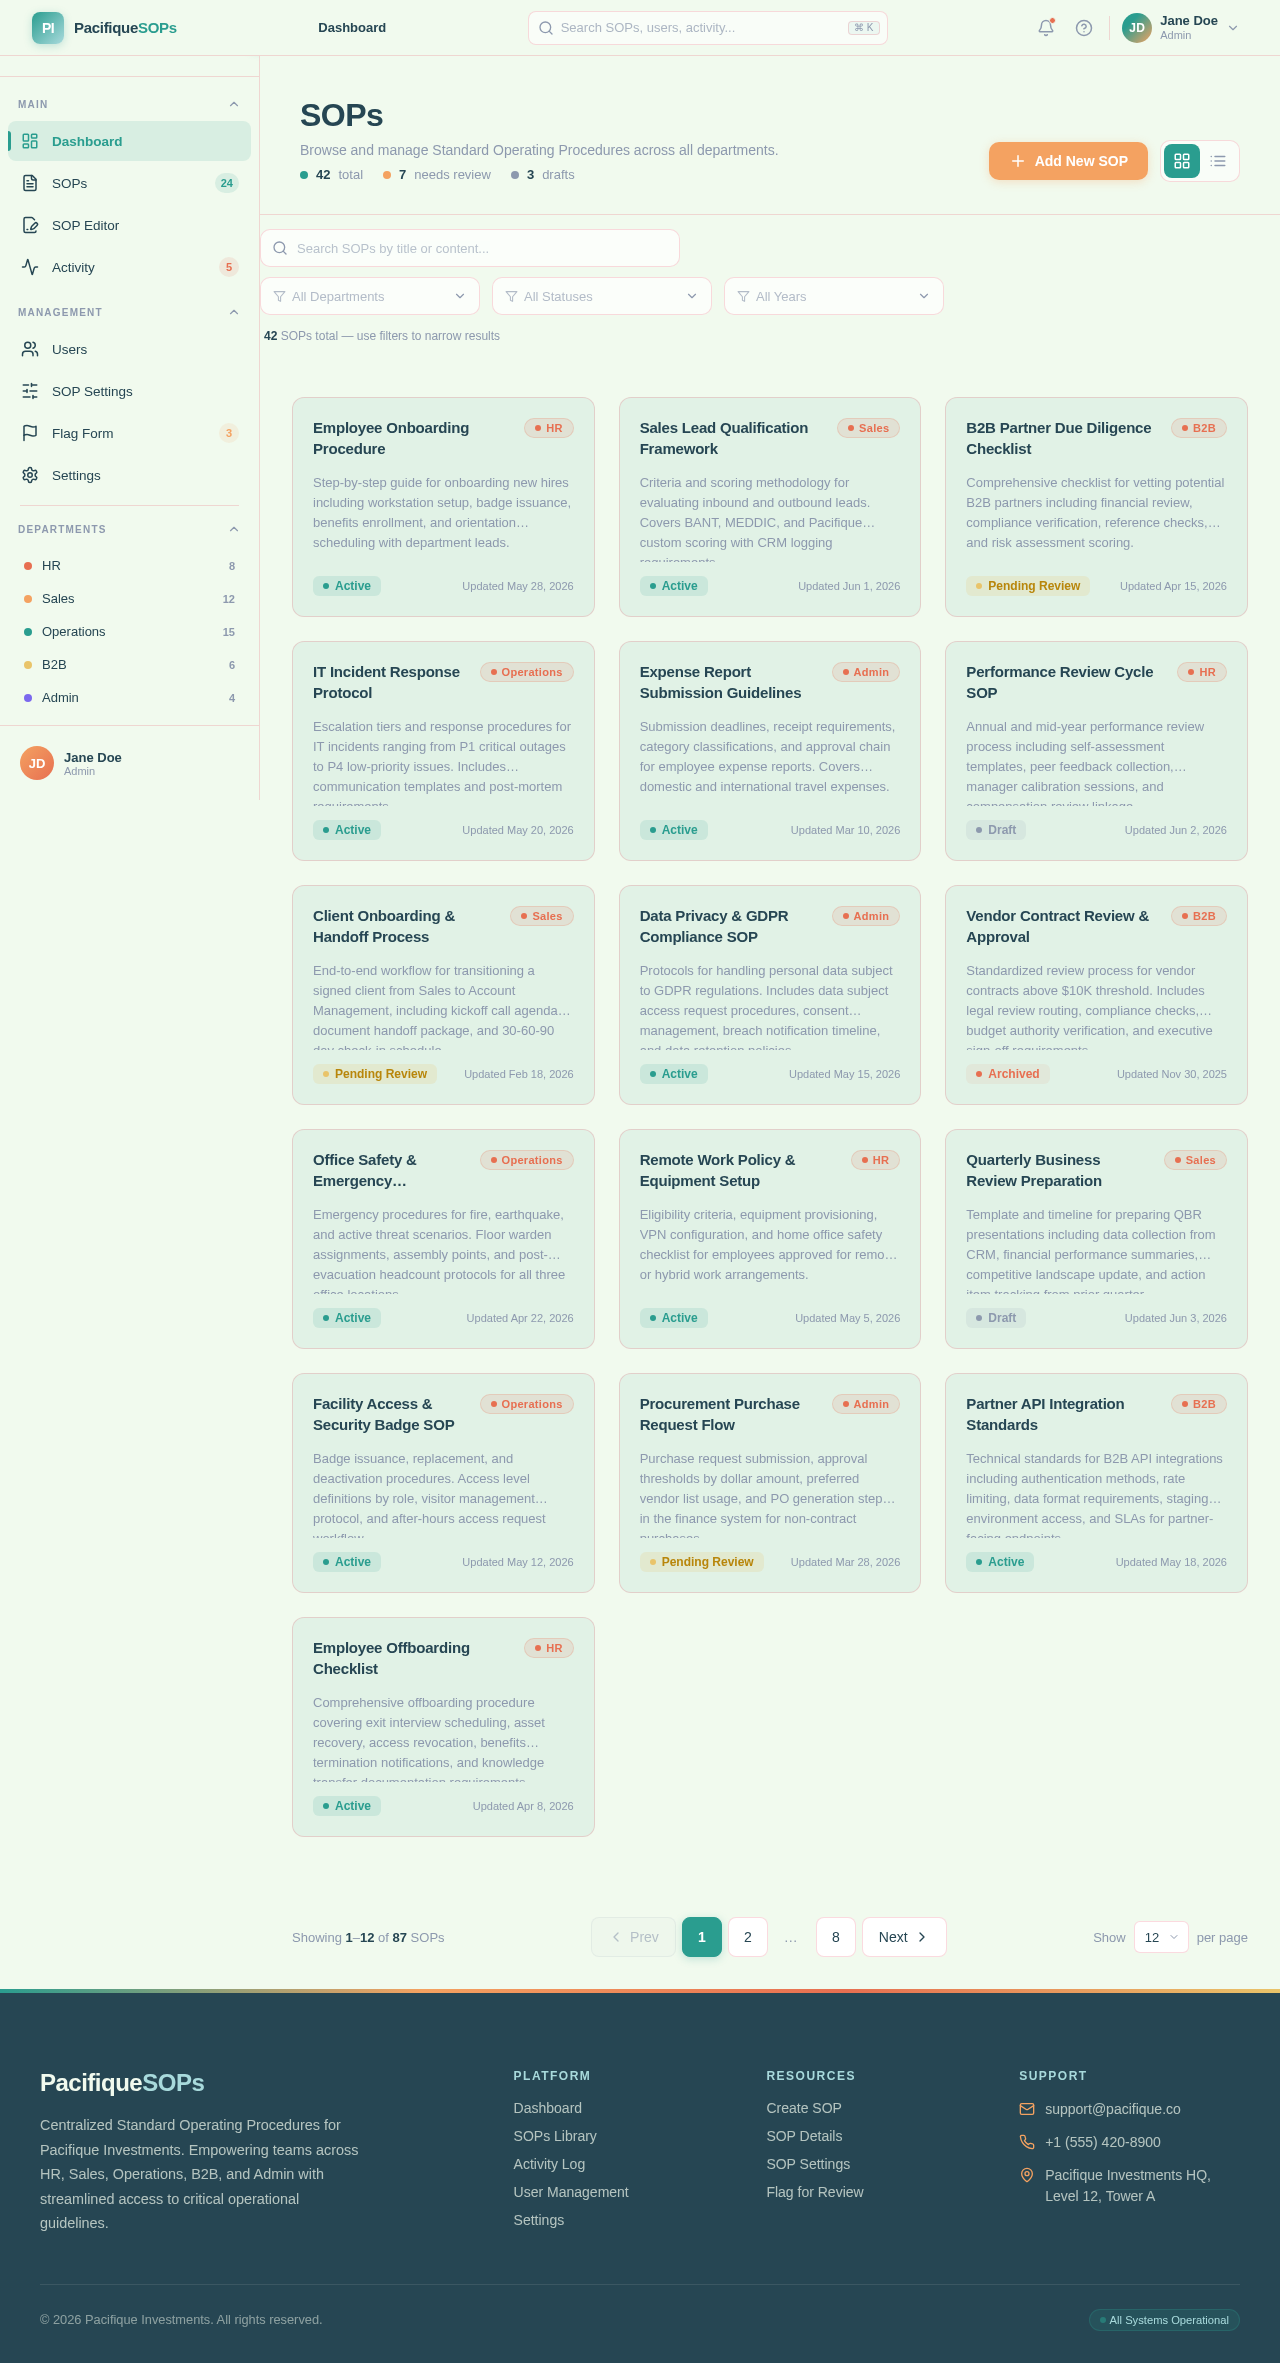1280x2363 pixels.
Task: Open SOP Settings sliders item
Action: [x=130, y=391]
